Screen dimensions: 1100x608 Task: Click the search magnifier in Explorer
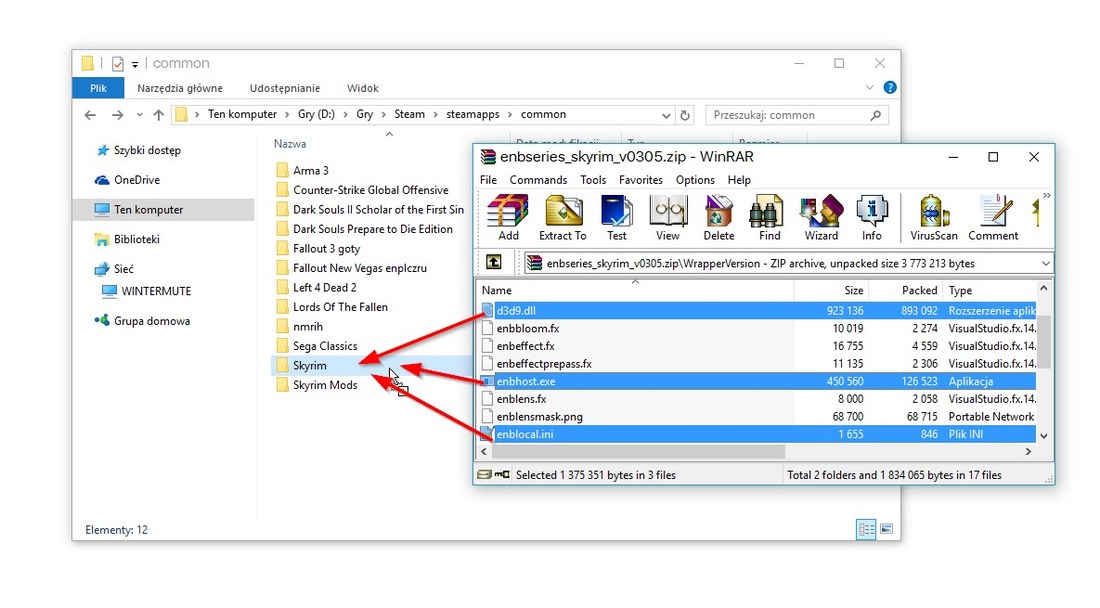[x=876, y=115]
